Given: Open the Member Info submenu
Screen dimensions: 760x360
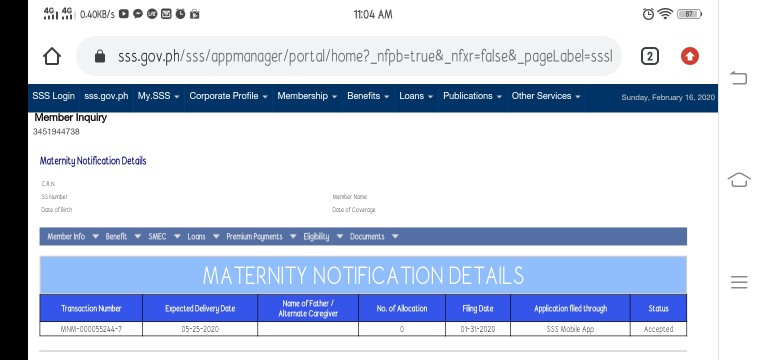Looking at the screenshot, I should 73,236.
